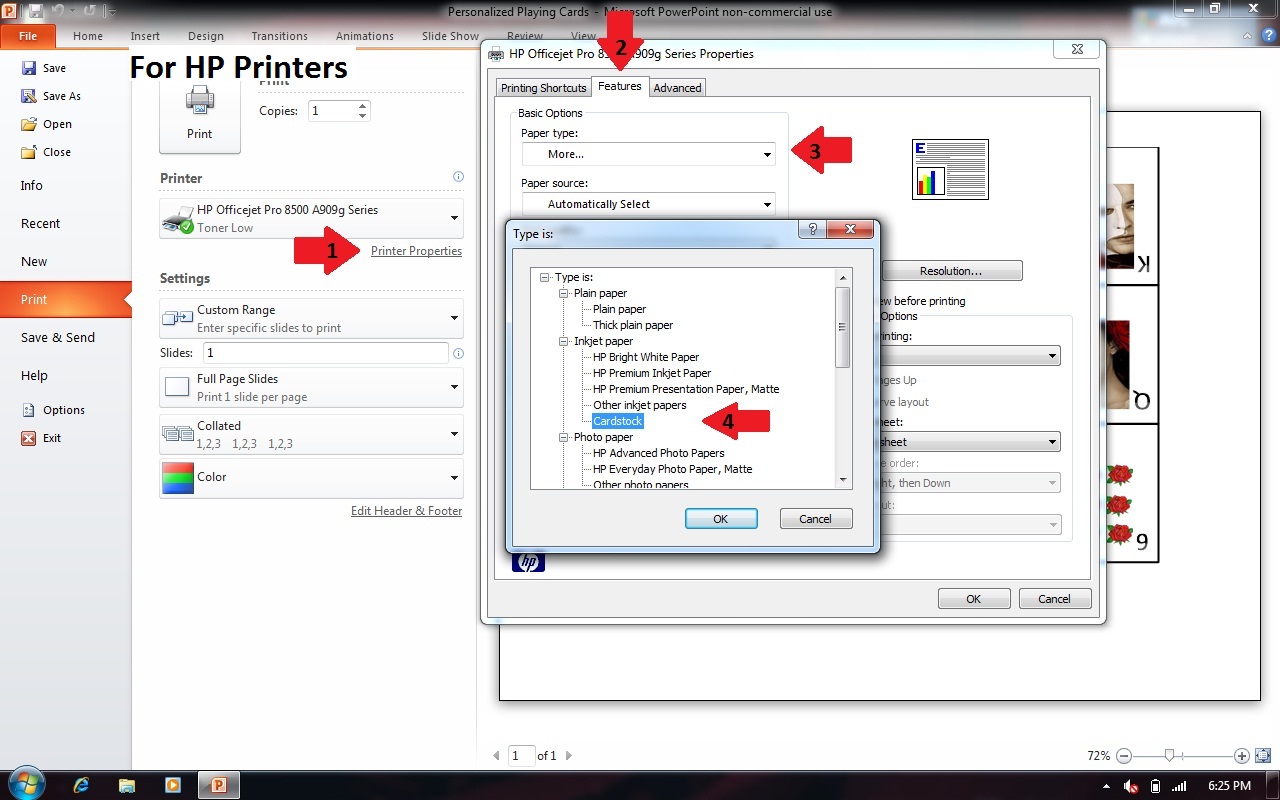Open the Windows Start button

pyautogui.click(x=25, y=785)
